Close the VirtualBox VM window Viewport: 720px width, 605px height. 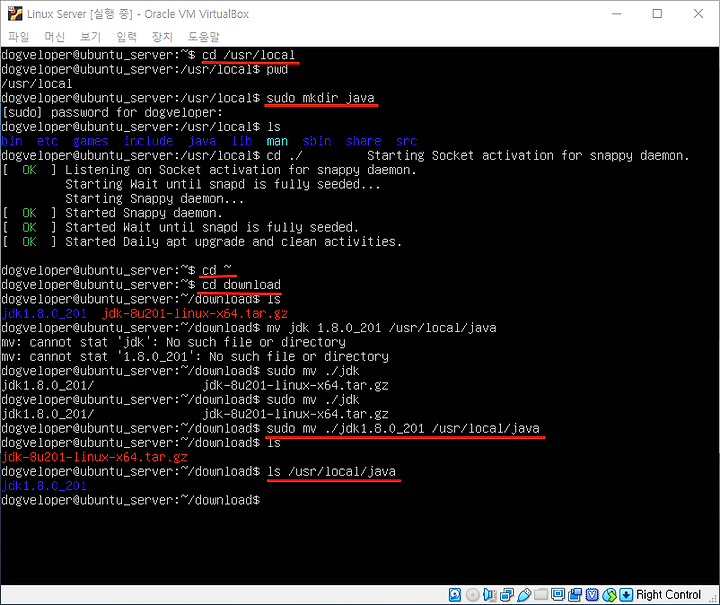pos(698,14)
